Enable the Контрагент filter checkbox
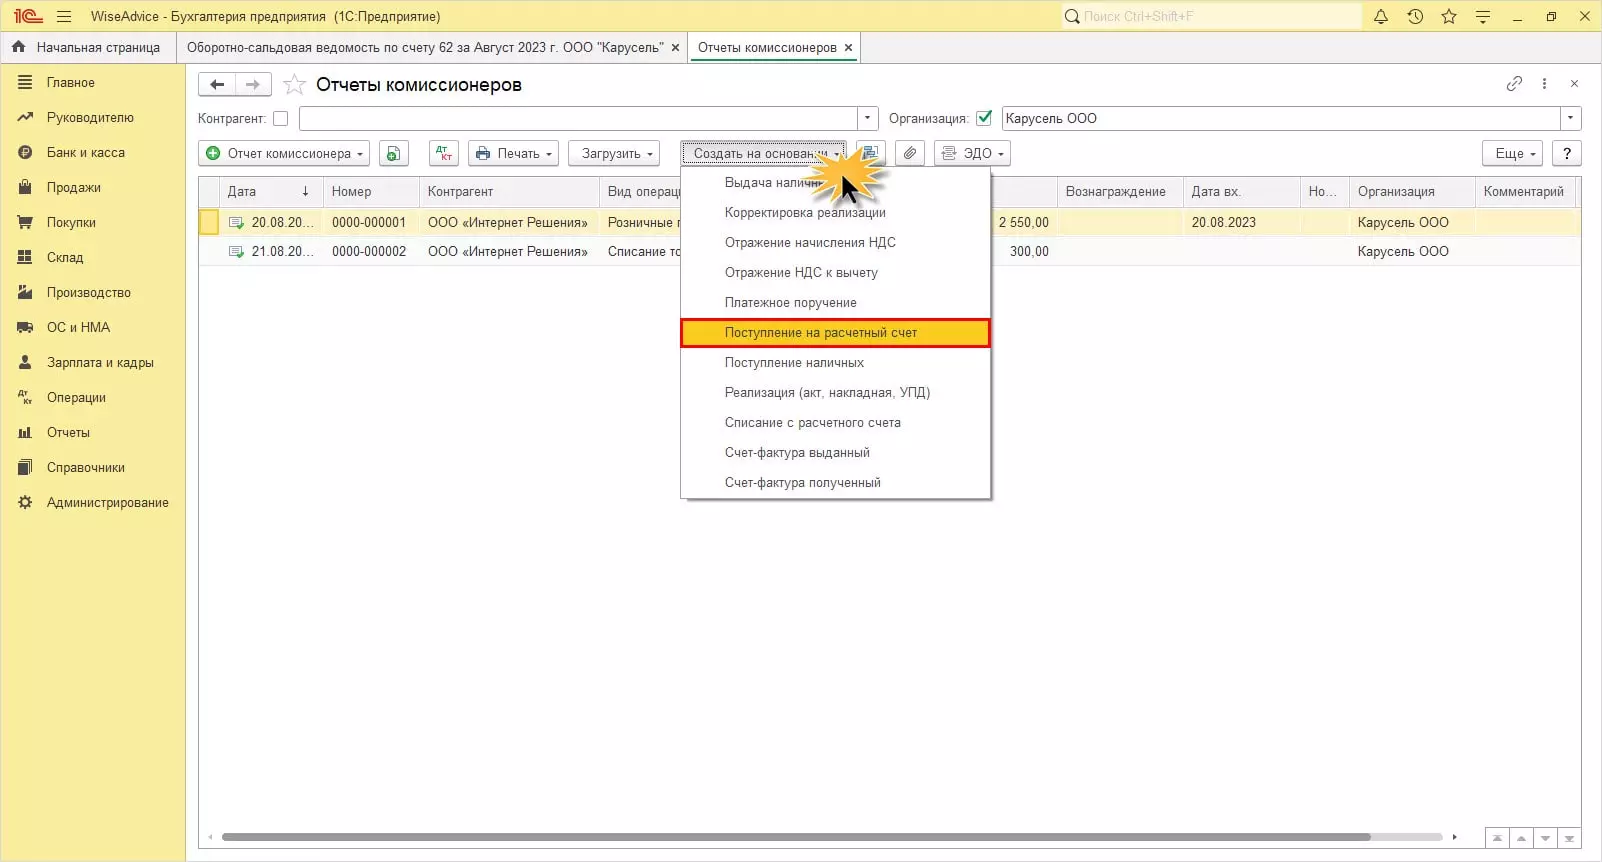Viewport: 1602px width, 862px height. (x=281, y=118)
